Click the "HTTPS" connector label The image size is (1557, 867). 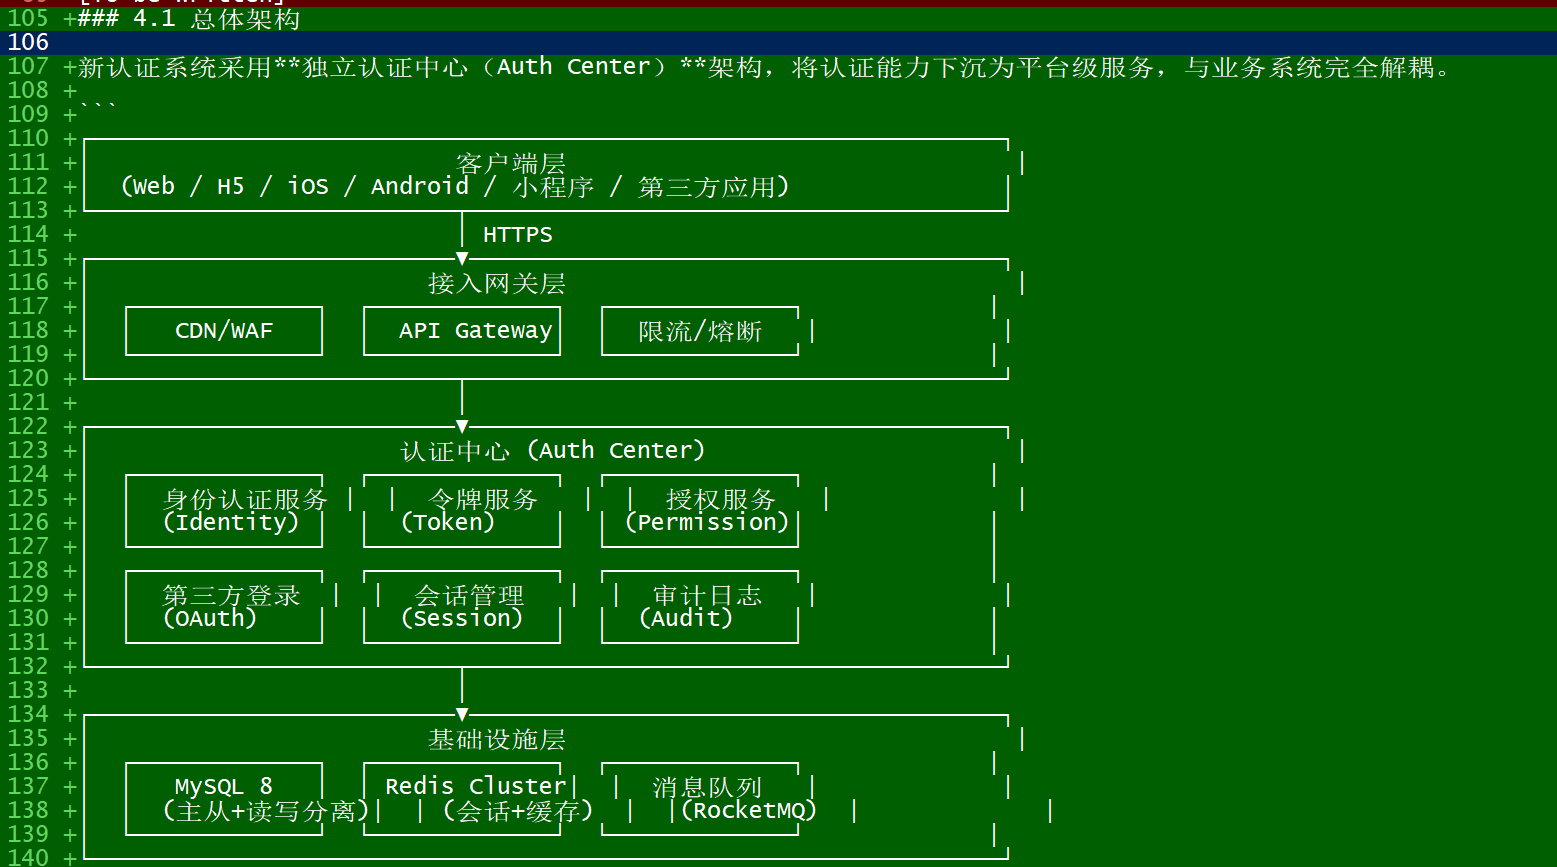[x=517, y=235]
